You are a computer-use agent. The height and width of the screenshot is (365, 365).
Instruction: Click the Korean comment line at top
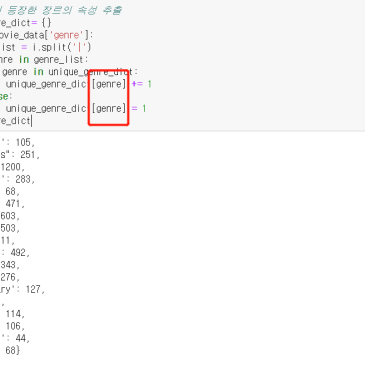(61, 10)
